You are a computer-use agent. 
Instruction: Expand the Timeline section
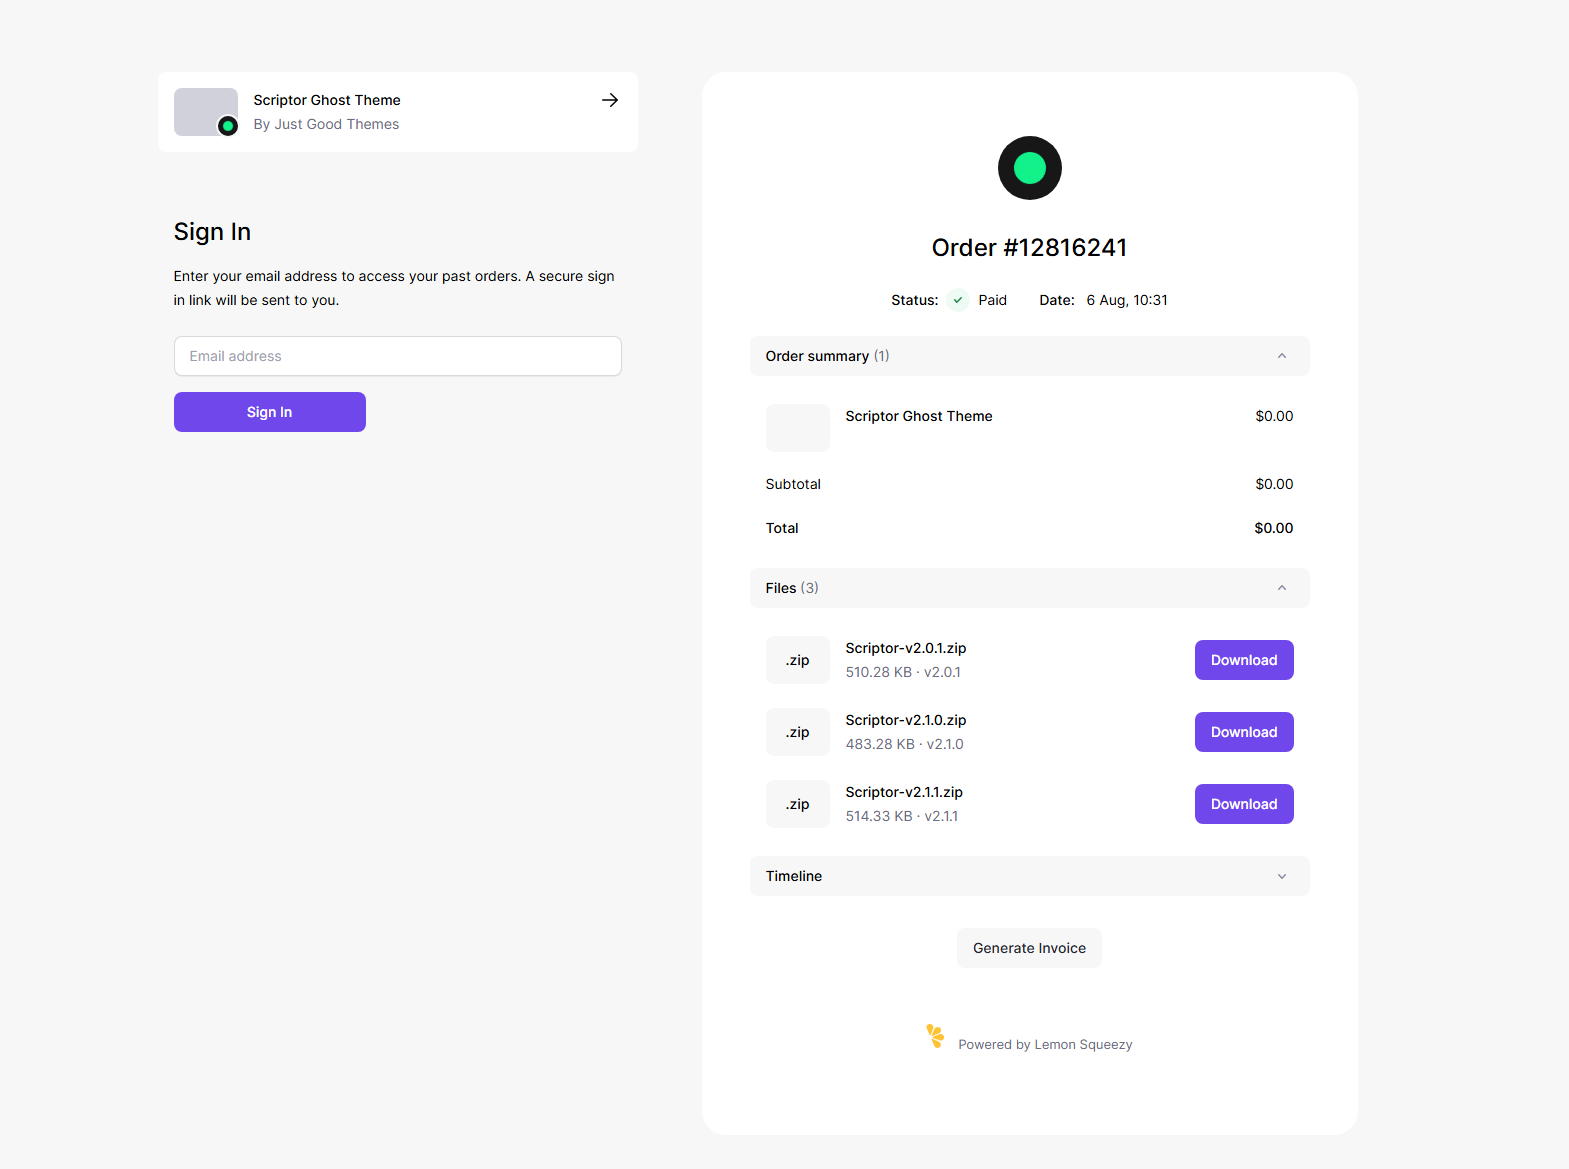1282,876
